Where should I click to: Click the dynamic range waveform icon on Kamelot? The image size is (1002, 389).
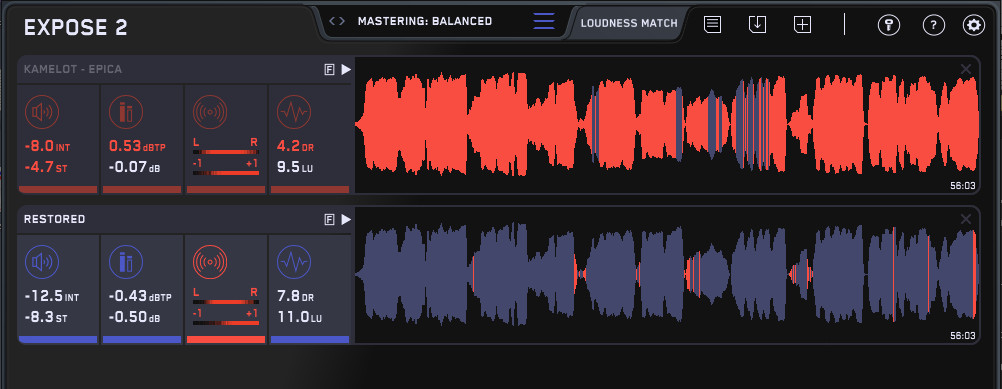point(294,112)
